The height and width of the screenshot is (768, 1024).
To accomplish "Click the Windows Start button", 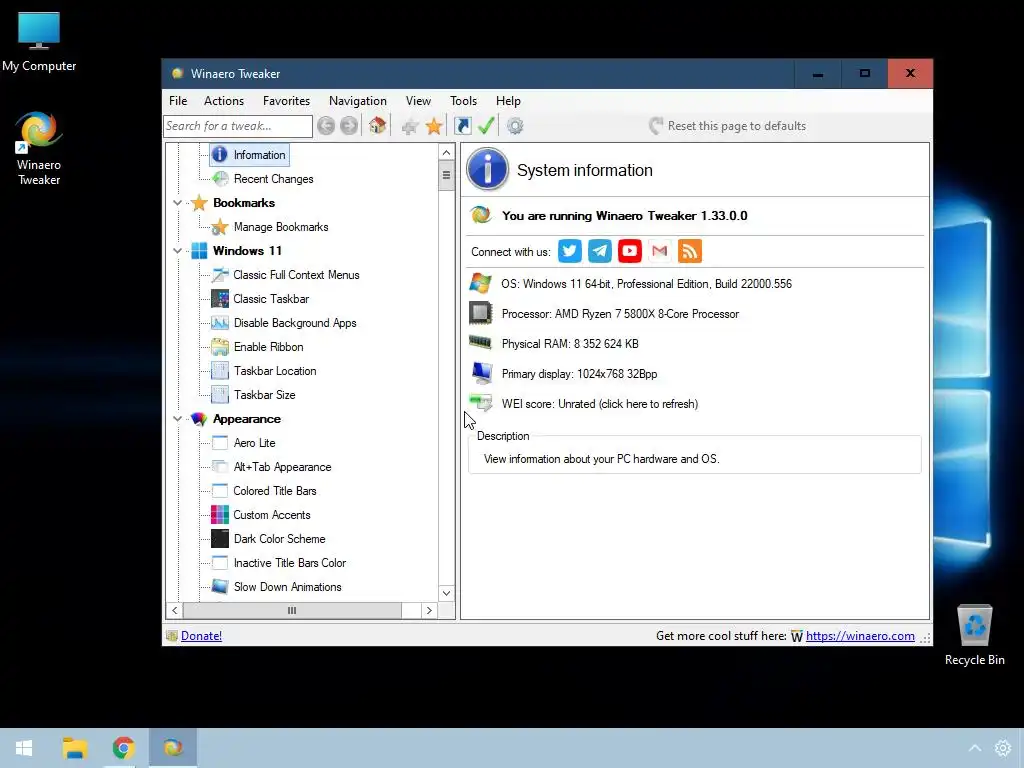I will (x=24, y=748).
